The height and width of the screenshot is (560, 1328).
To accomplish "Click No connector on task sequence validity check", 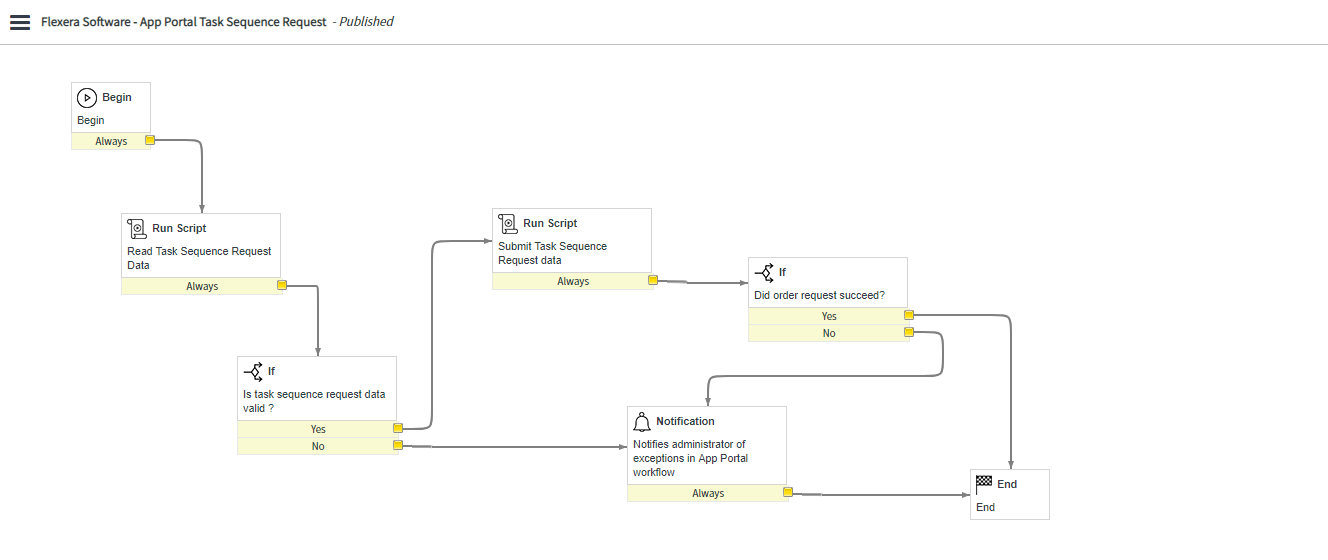I will click(397, 446).
